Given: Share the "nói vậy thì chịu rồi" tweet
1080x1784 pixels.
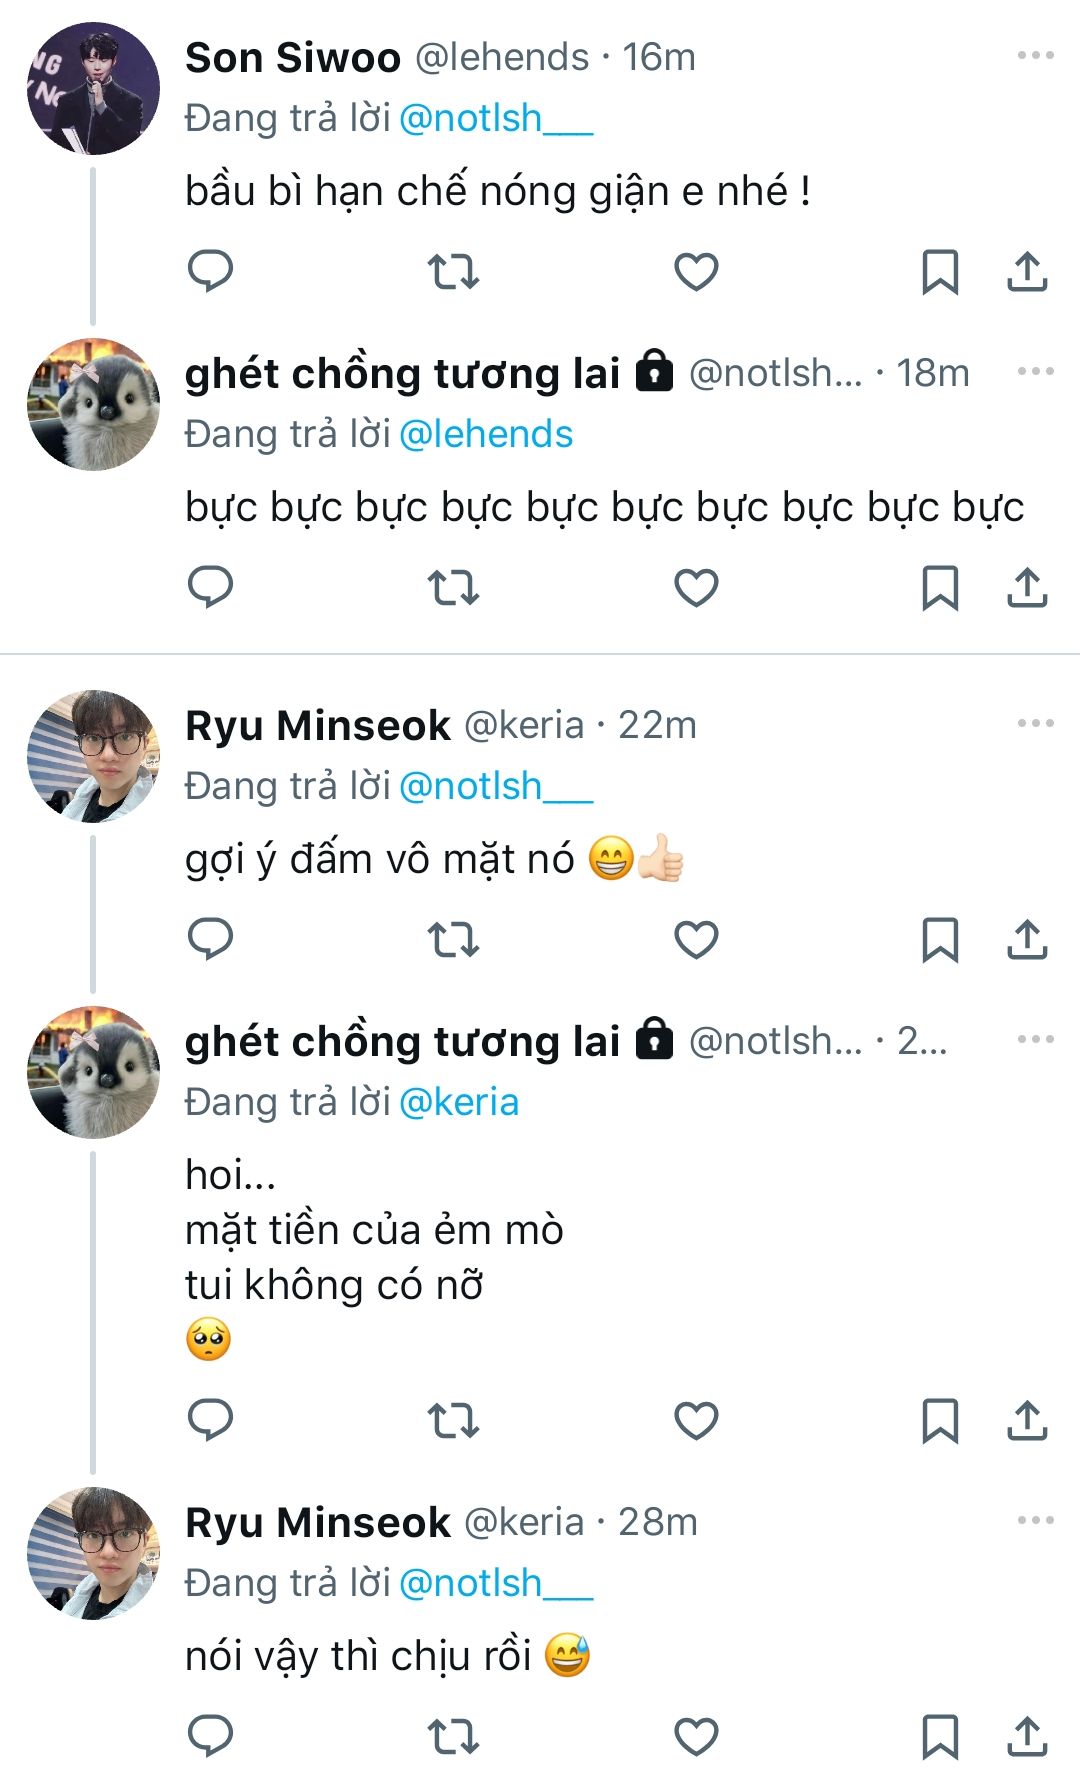Looking at the screenshot, I should 1027,1735.
